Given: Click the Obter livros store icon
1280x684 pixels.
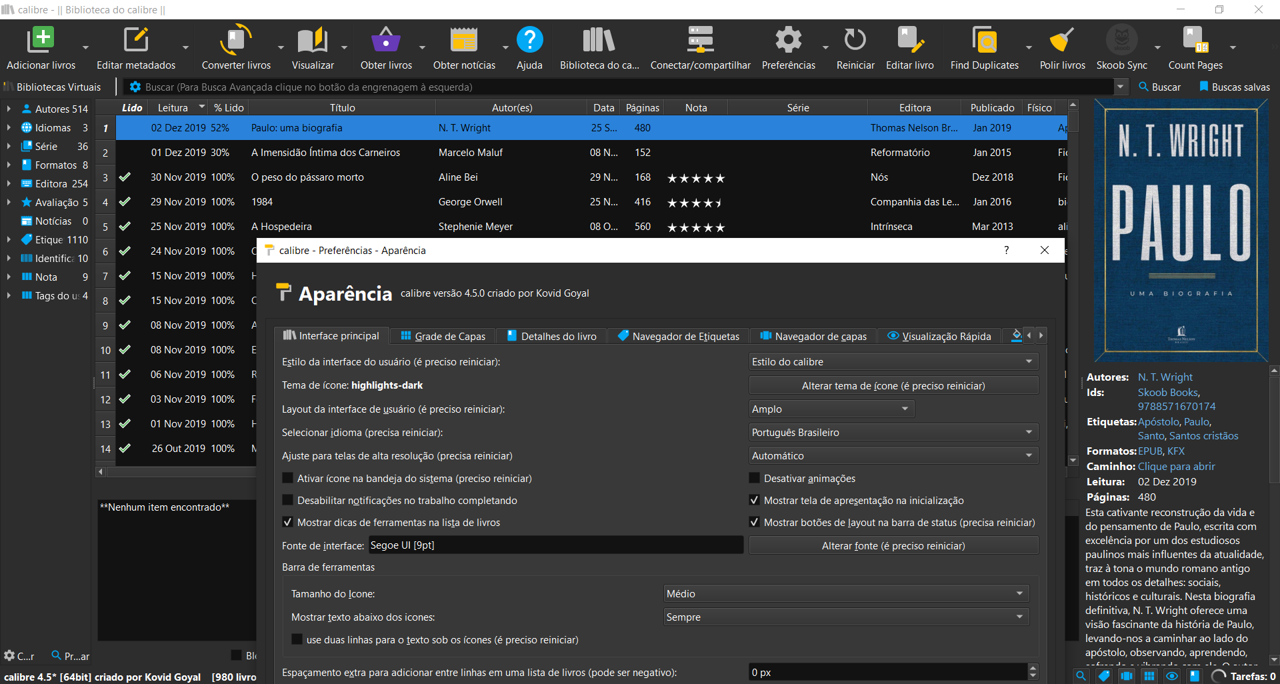Looking at the screenshot, I should point(385,40).
